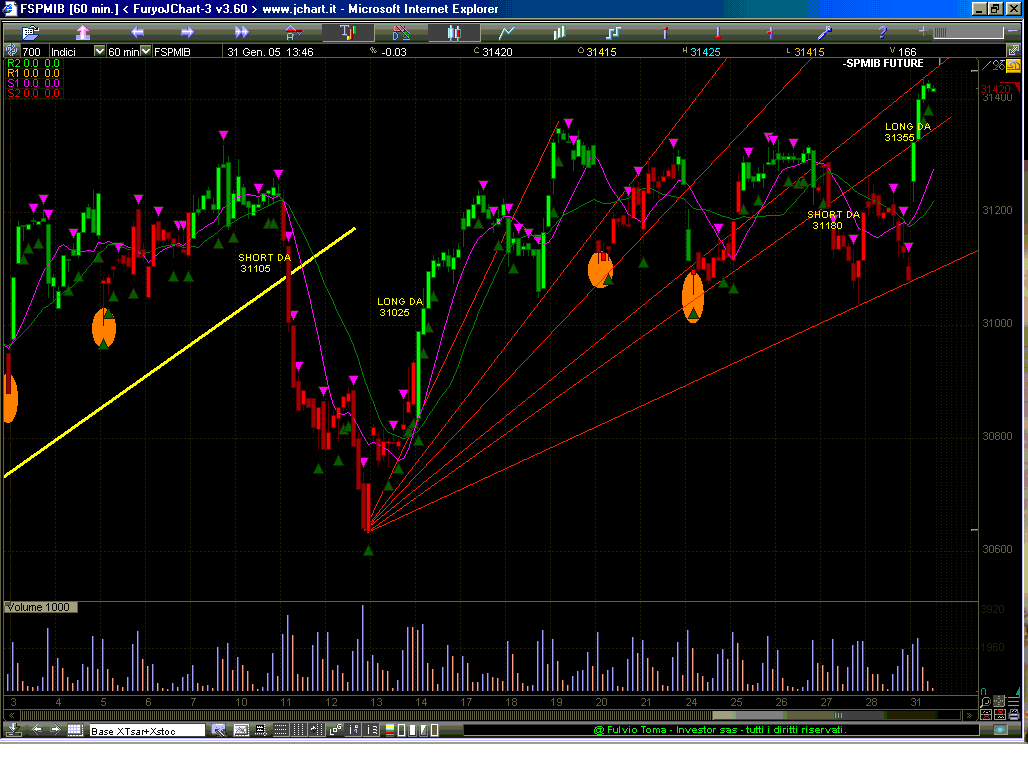Click the single left arrow in top toolbar
The image size is (1028, 772).
coord(137,33)
